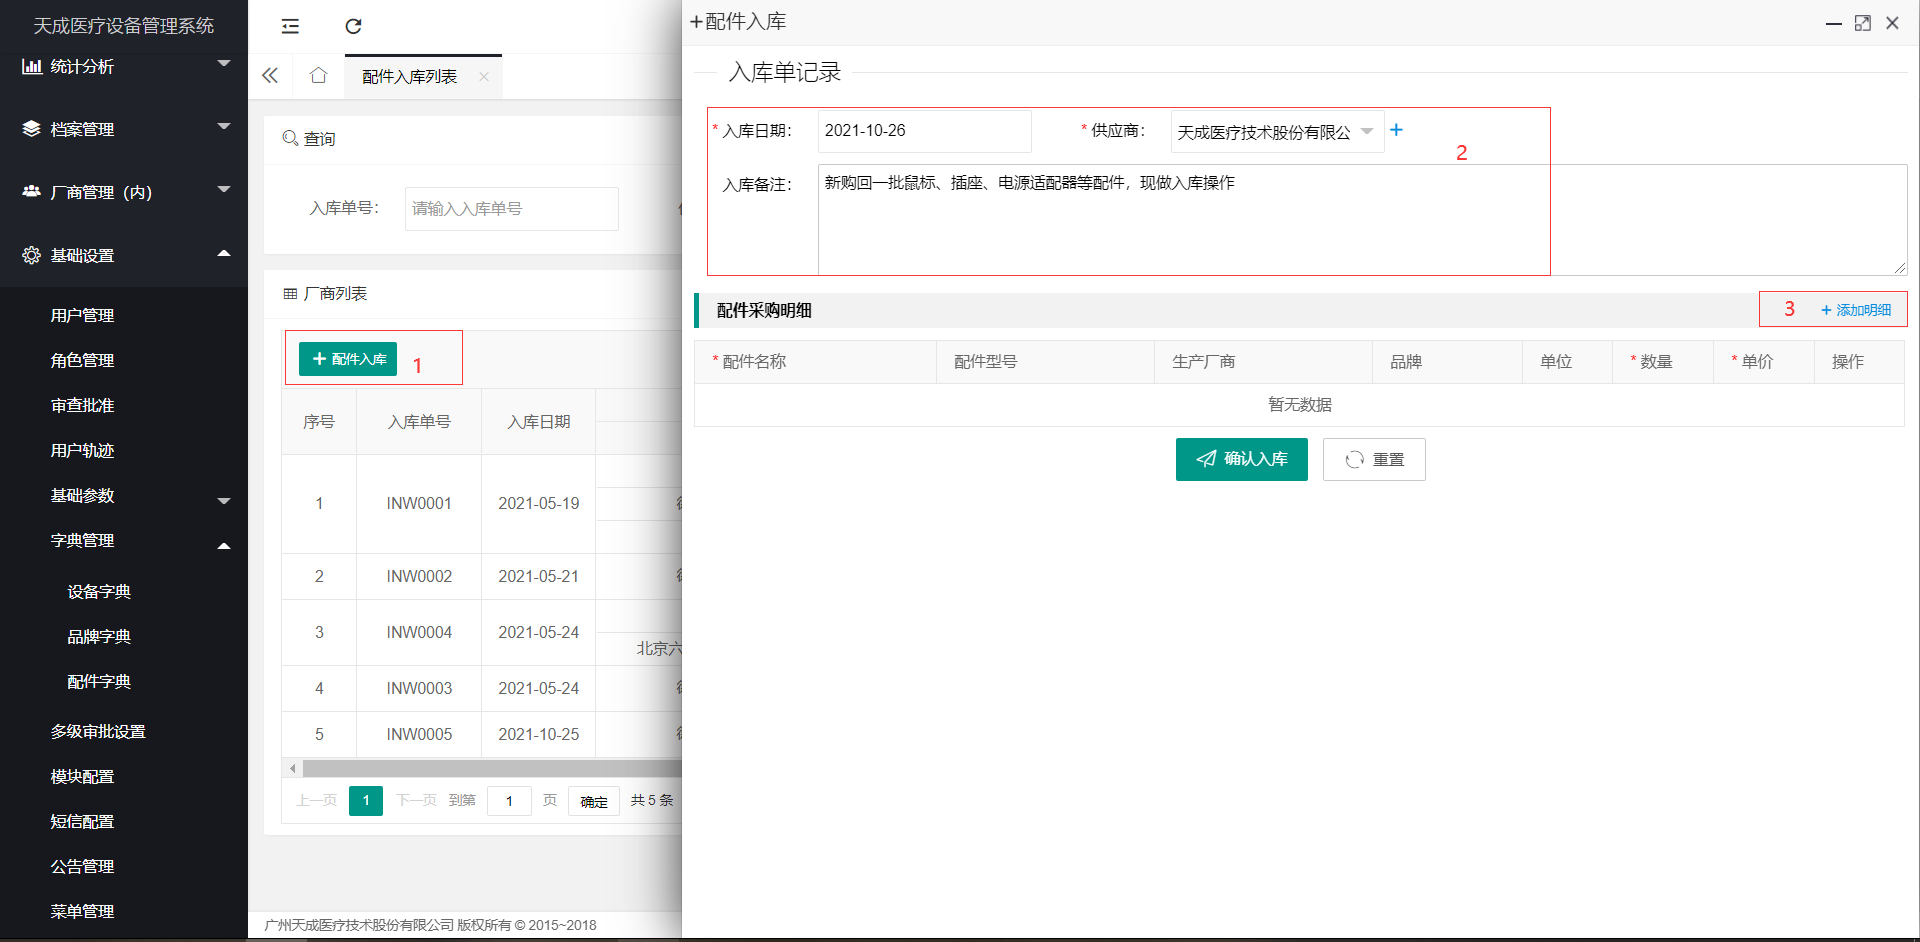
Task: Close the 配件入库 dialog
Action: pyautogui.click(x=1892, y=23)
